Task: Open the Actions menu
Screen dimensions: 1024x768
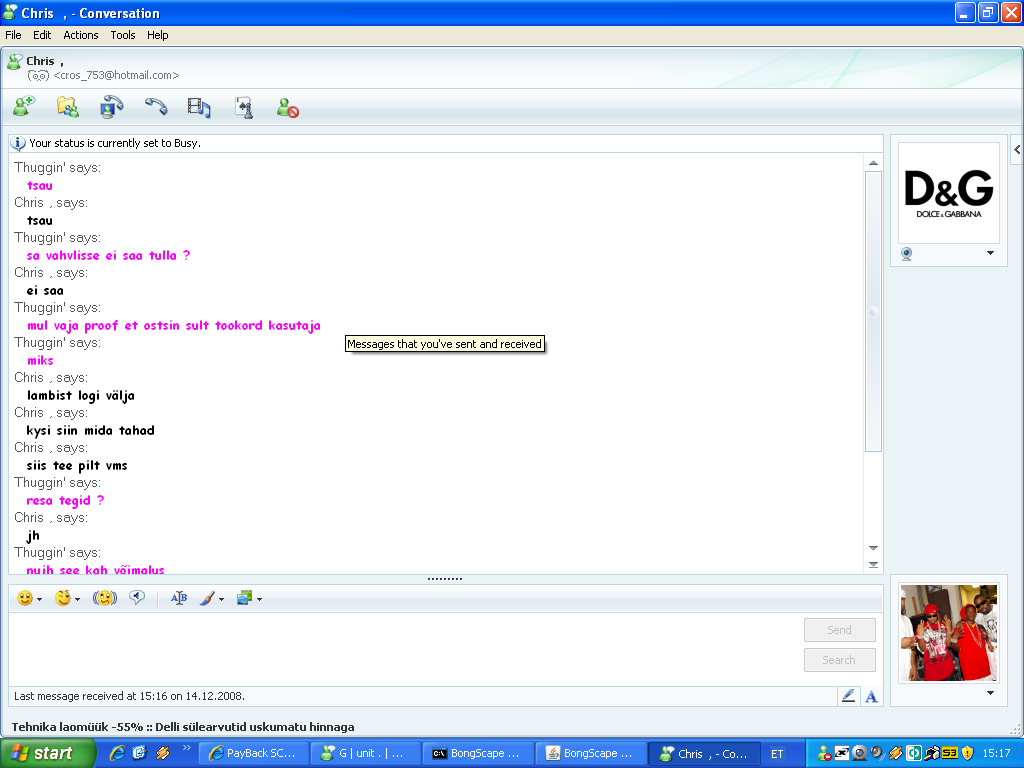Action: point(80,34)
